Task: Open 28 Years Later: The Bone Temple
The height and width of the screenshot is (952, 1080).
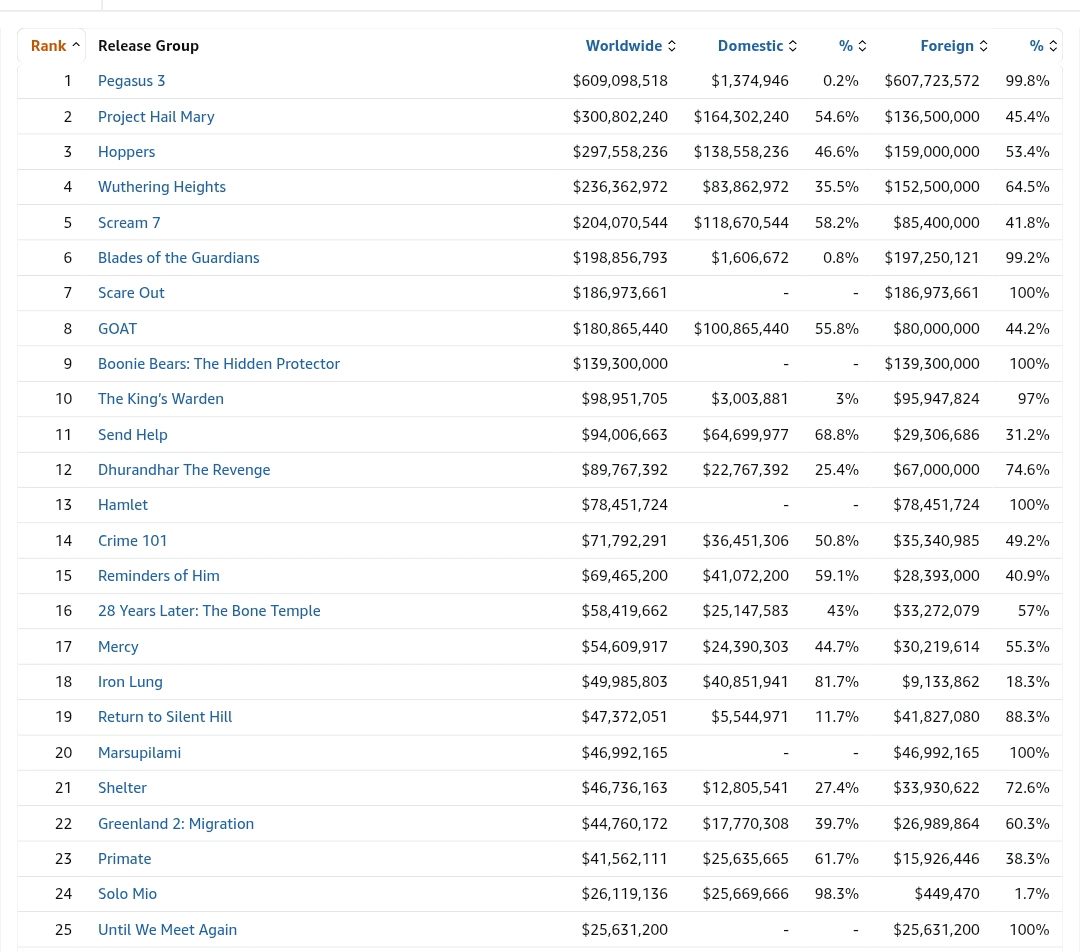Action: point(209,611)
